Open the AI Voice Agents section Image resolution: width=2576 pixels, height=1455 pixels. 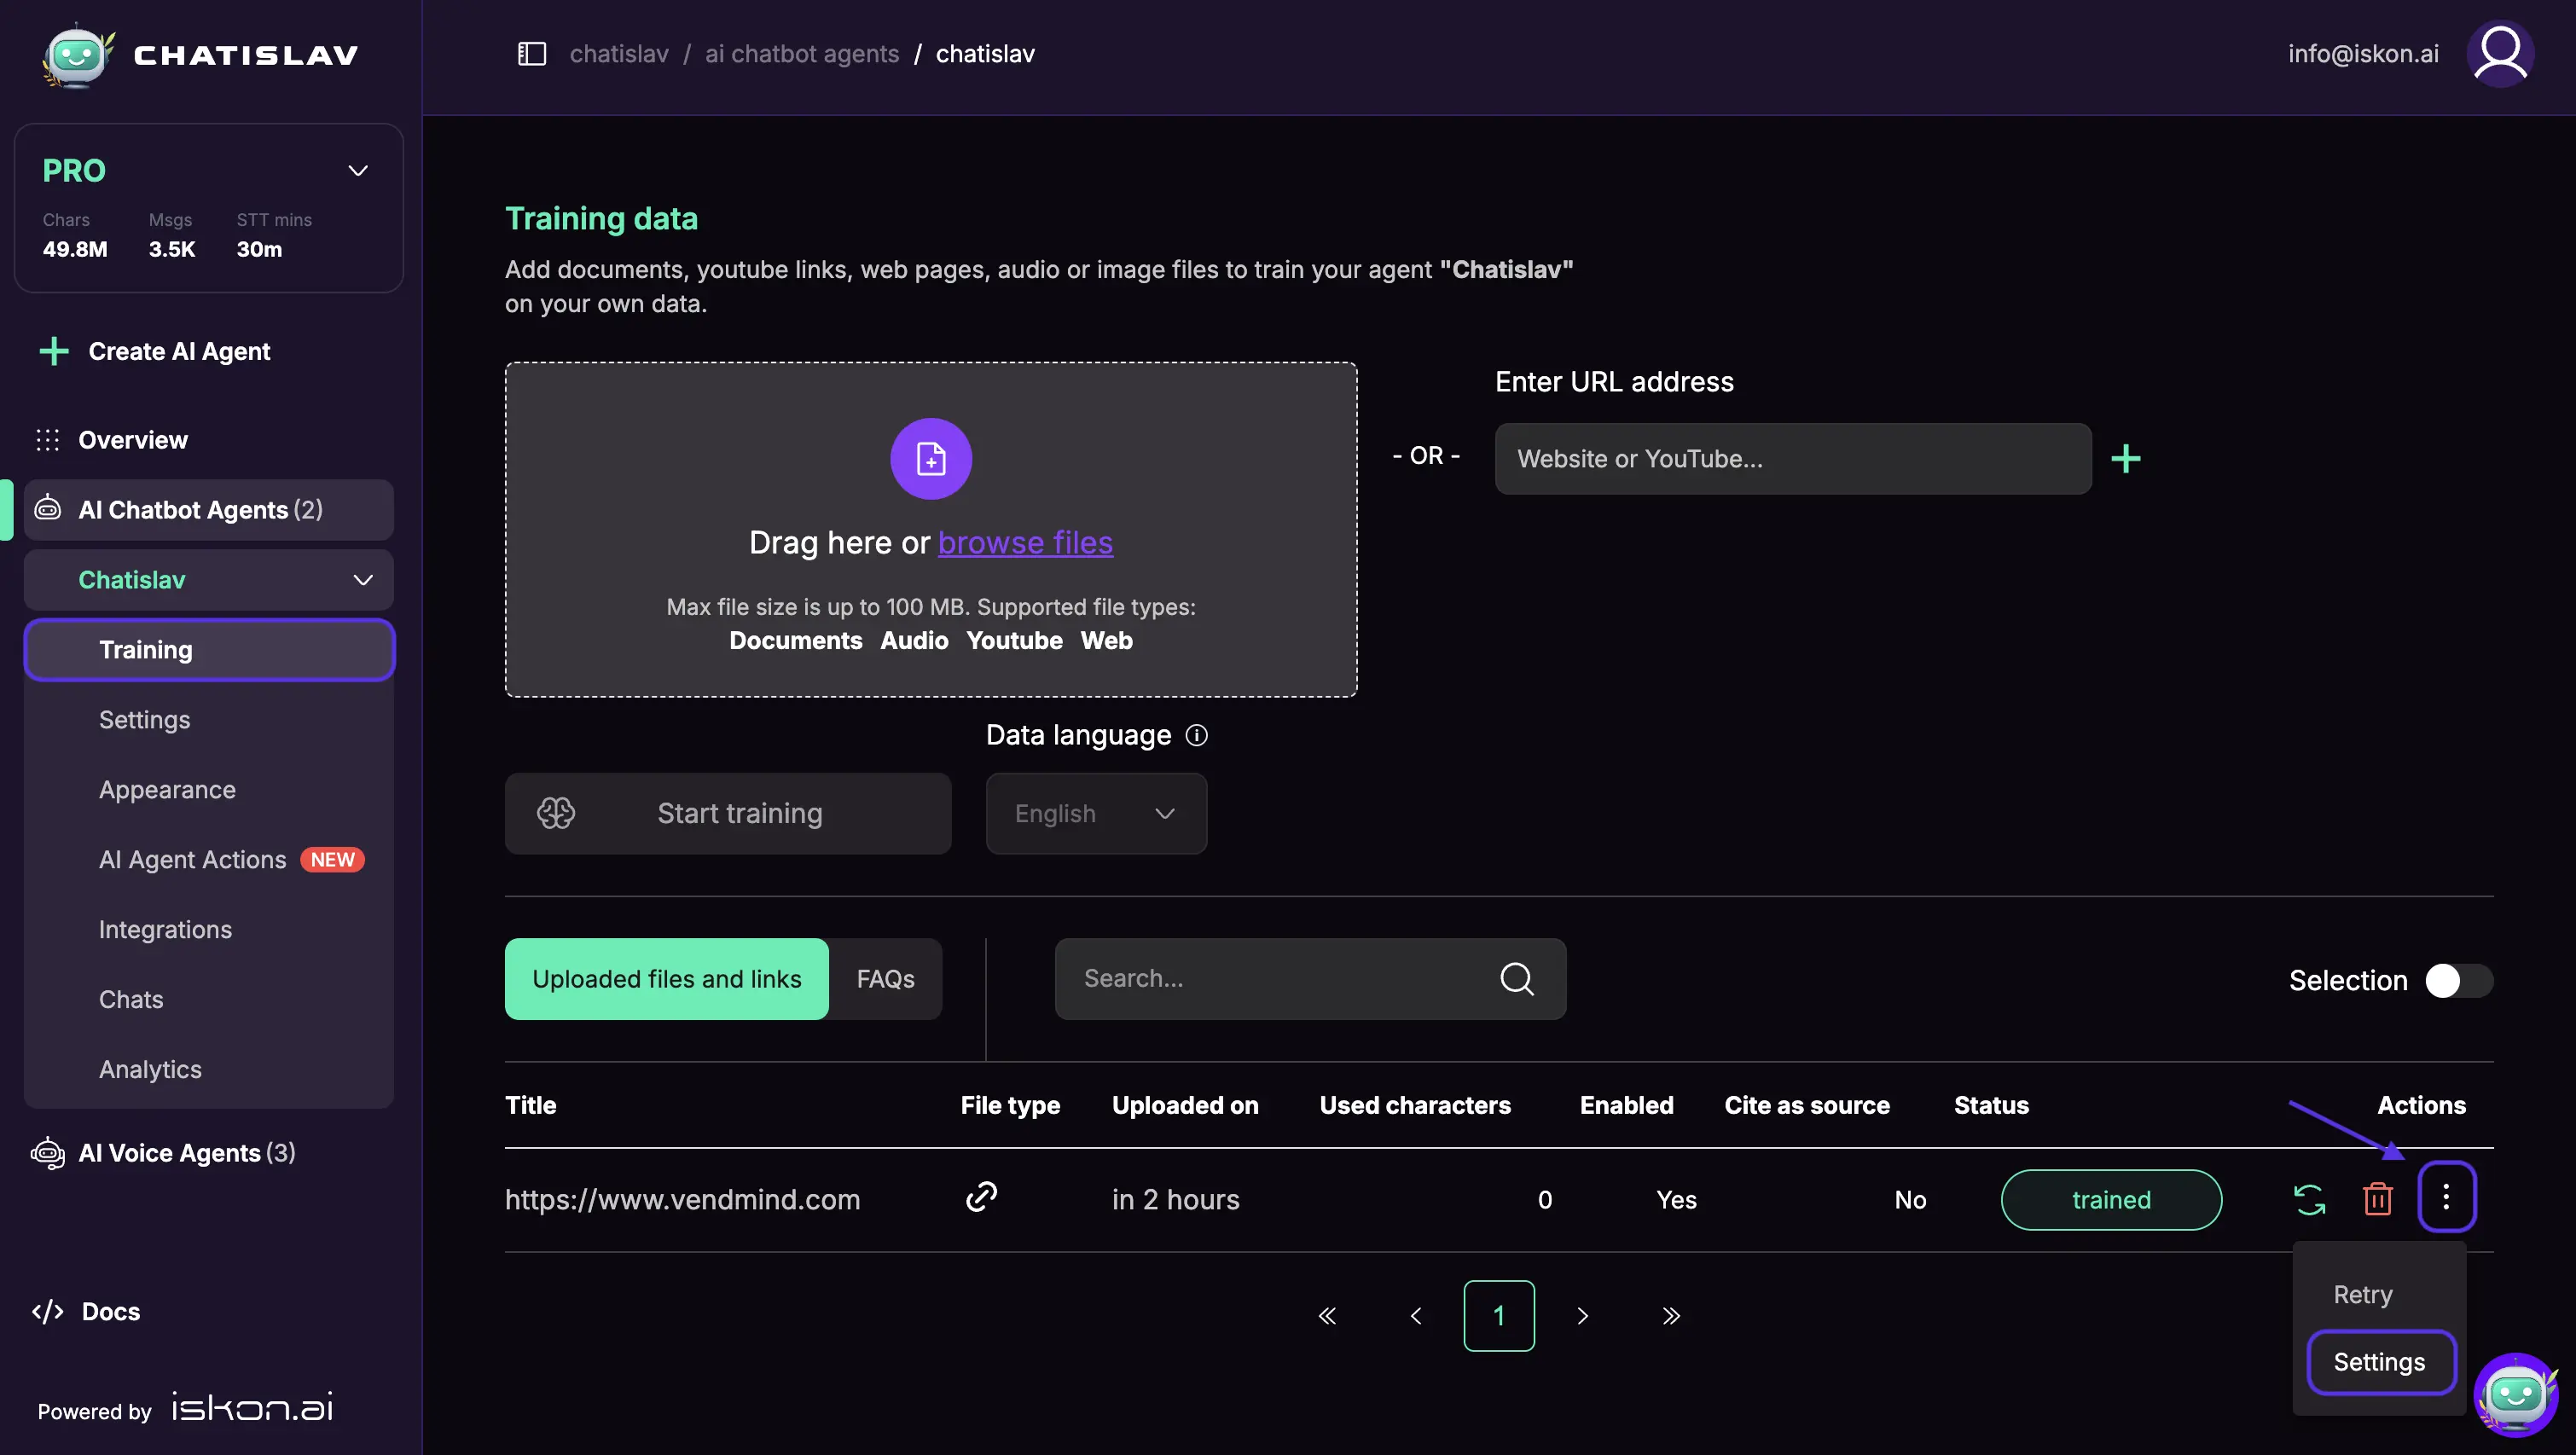tap(186, 1153)
